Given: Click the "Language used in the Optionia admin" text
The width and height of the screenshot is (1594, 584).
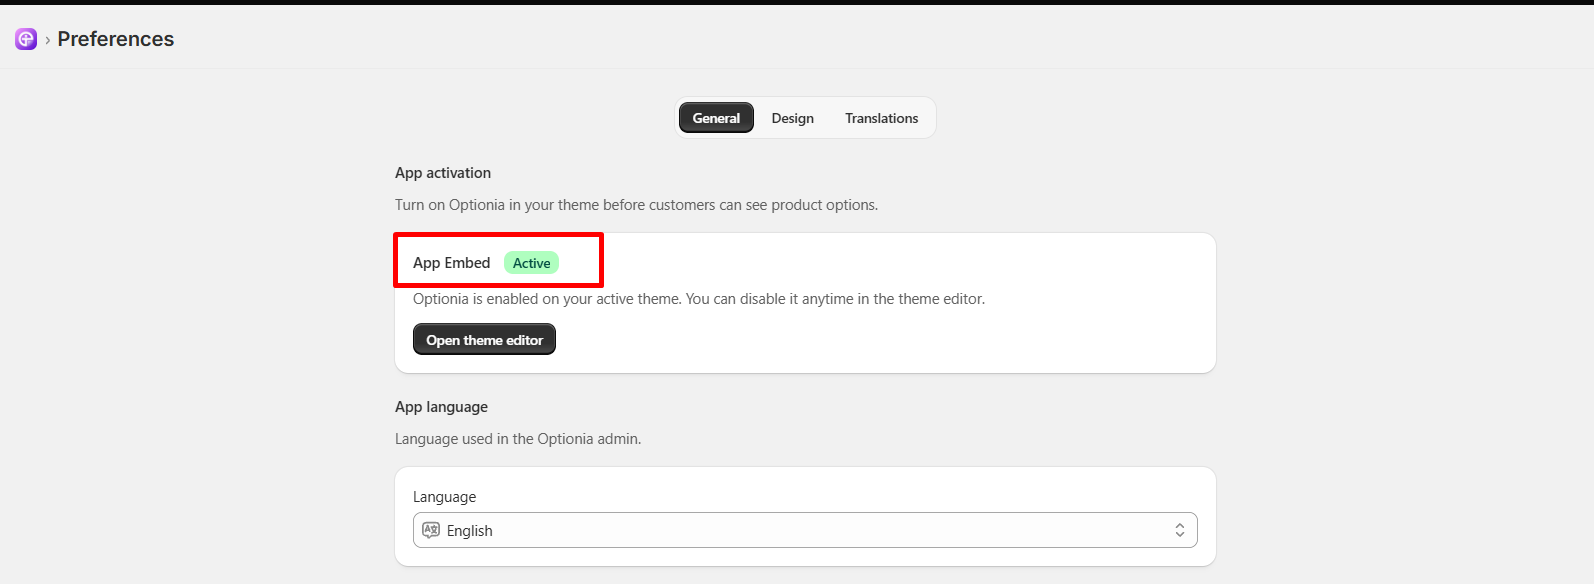Looking at the screenshot, I should pyautogui.click(x=518, y=439).
